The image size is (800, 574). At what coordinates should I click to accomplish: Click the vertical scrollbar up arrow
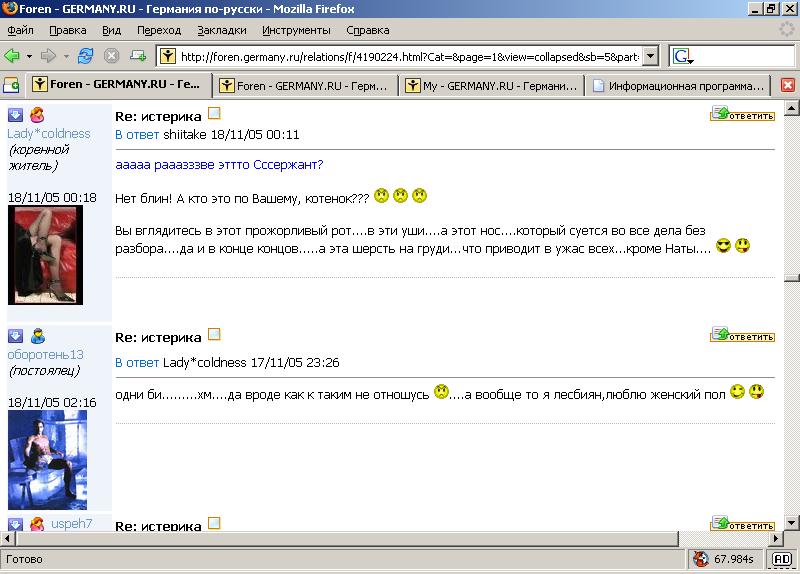[791, 108]
